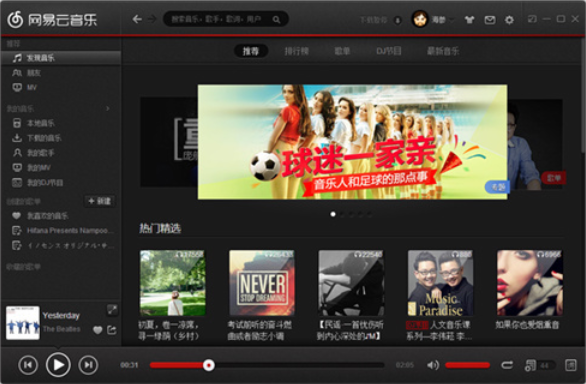Open the playlist queue icon

[531, 365]
